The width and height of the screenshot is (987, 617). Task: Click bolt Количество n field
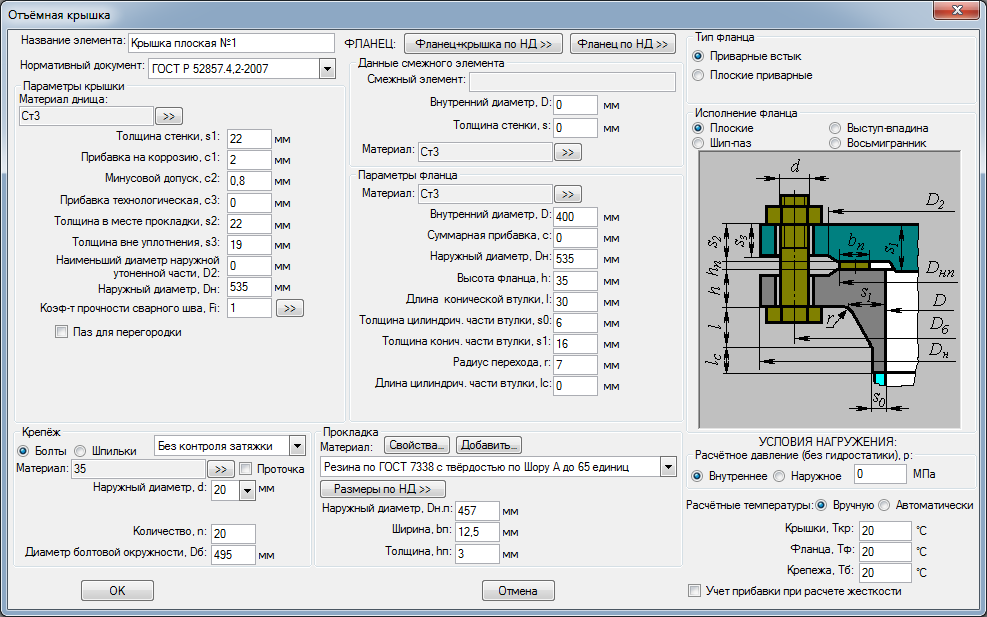(x=234, y=534)
